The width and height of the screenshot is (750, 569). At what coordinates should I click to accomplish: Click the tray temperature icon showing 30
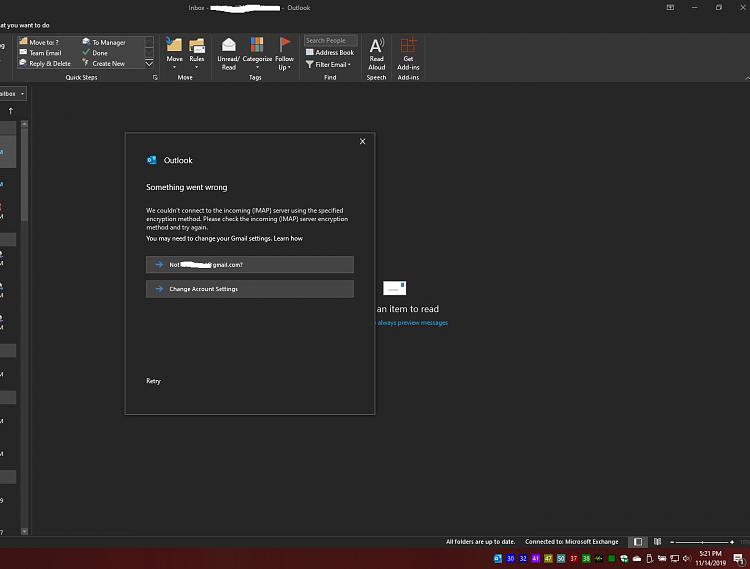pyautogui.click(x=510, y=558)
